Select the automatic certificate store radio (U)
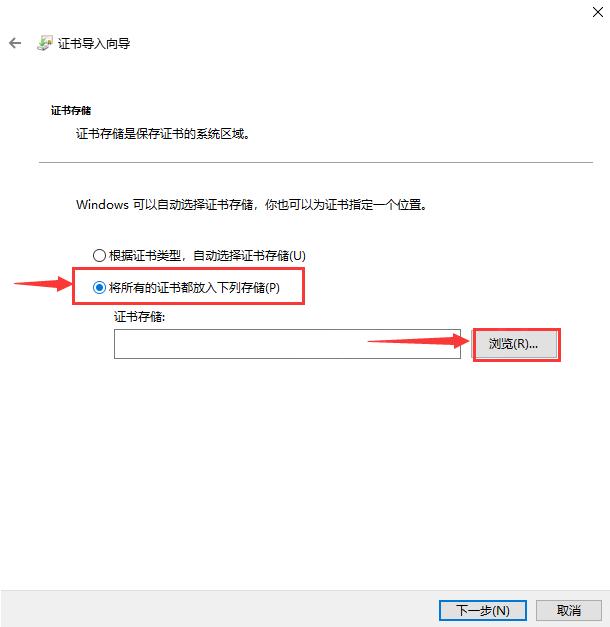 (x=99, y=255)
